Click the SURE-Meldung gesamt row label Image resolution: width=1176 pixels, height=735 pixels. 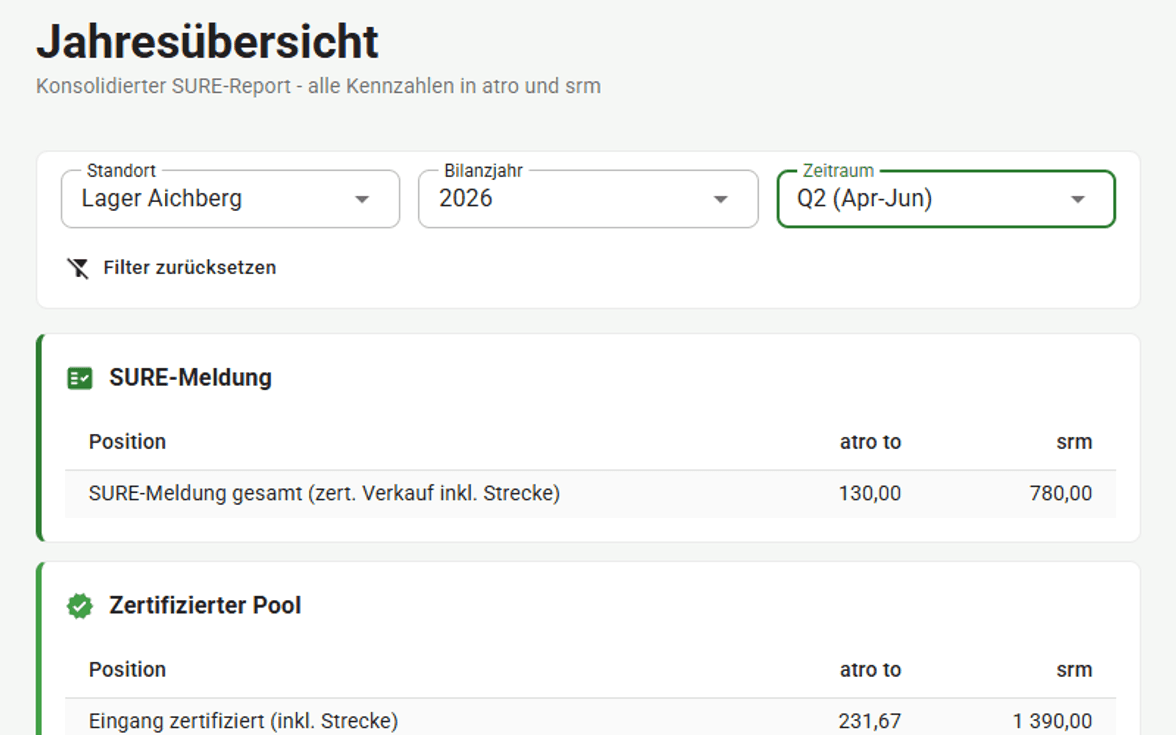coord(324,494)
